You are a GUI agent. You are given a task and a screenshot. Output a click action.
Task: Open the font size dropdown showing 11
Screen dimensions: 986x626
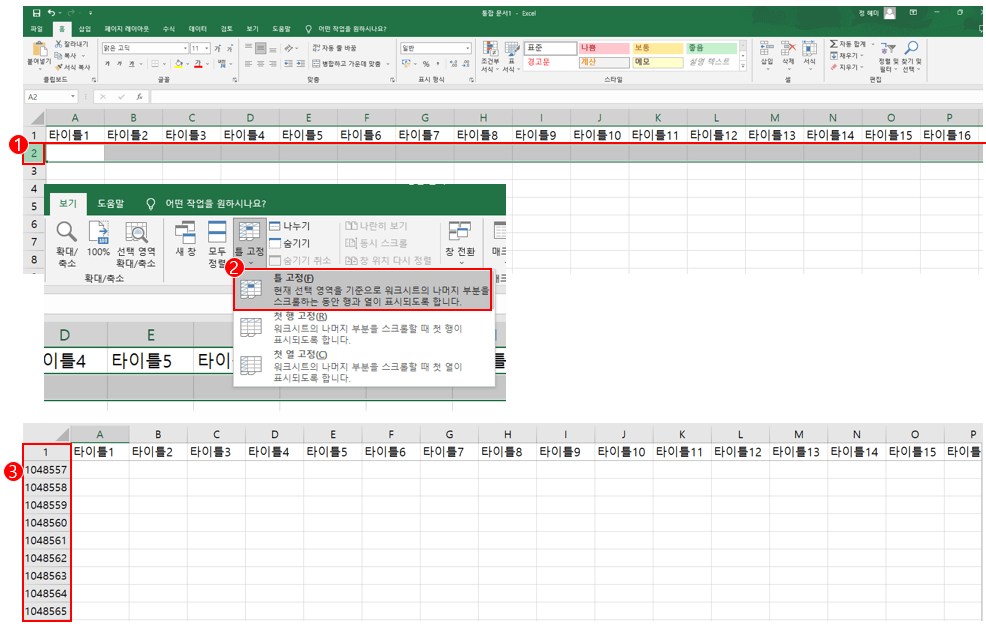click(207, 48)
